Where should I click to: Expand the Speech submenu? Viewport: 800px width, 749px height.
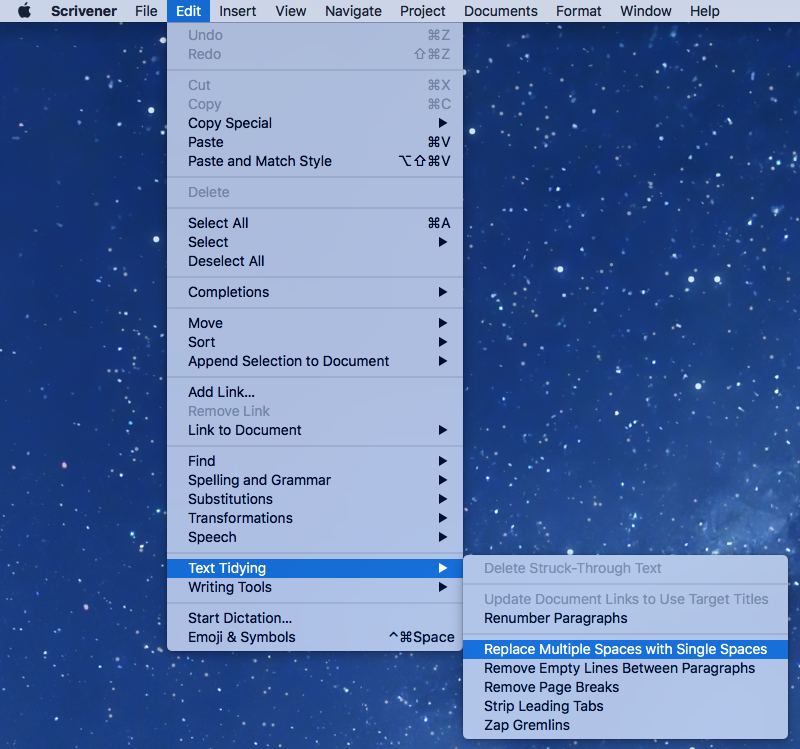click(x=315, y=537)
